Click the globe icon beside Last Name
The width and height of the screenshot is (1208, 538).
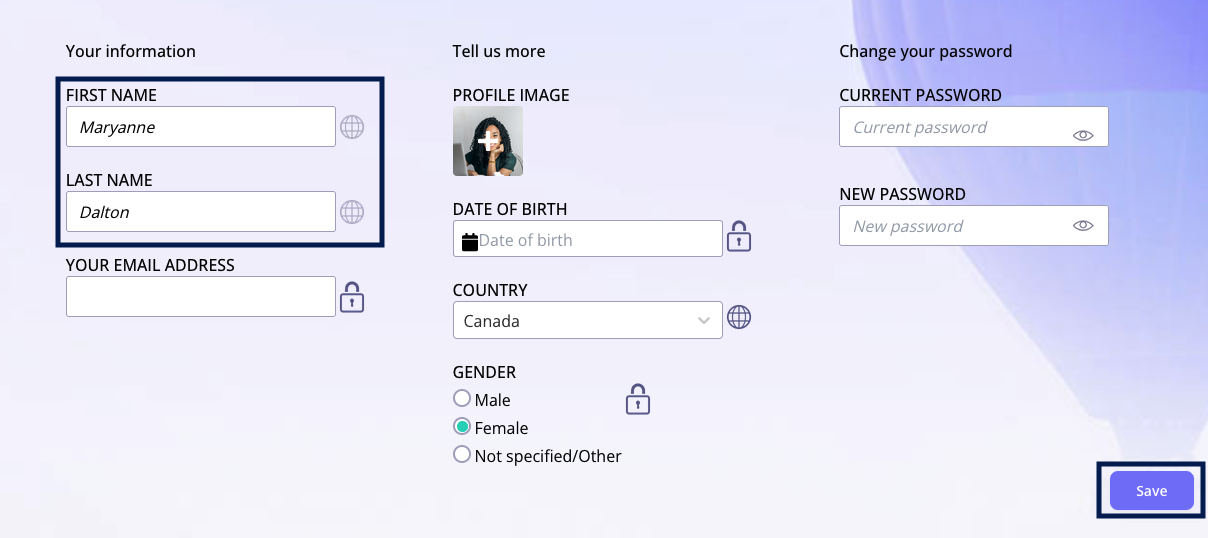click(x=352, y=212)
